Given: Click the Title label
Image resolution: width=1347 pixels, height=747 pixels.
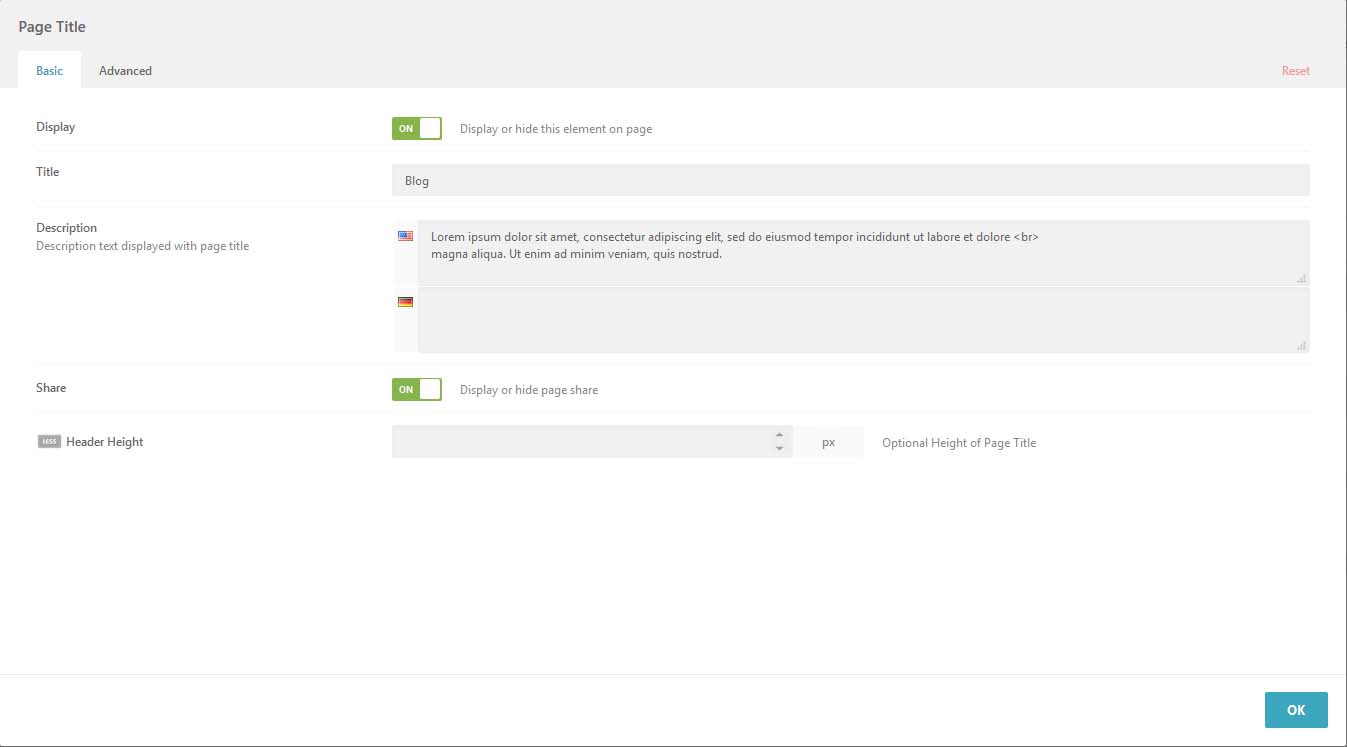Looking at the screenshot, I should [47, 172].
